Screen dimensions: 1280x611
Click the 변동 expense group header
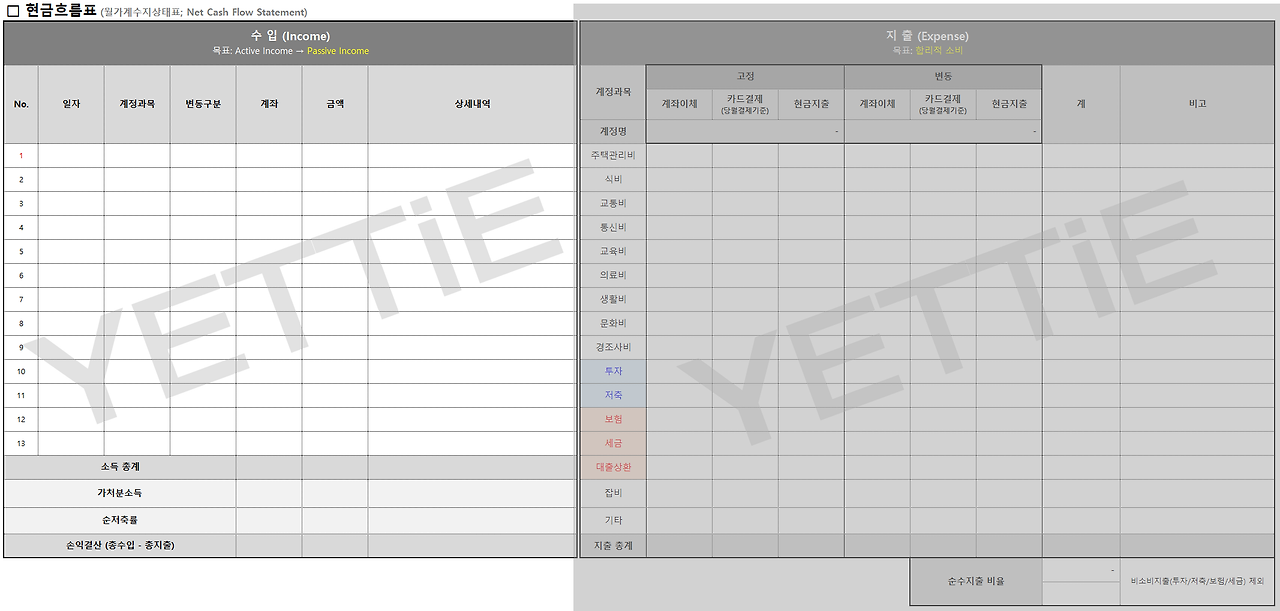(x=942, y=76)
